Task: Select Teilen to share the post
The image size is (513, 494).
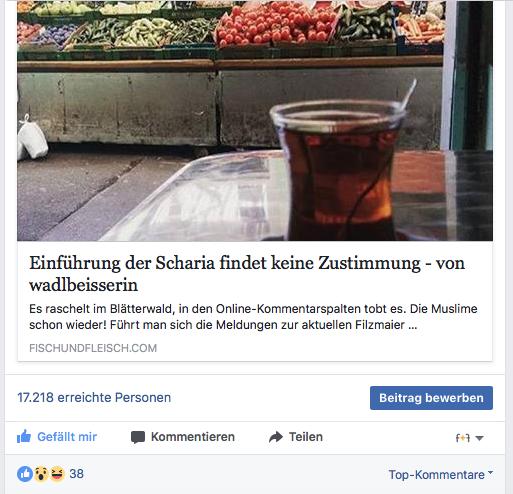Action: pos(306,437)
